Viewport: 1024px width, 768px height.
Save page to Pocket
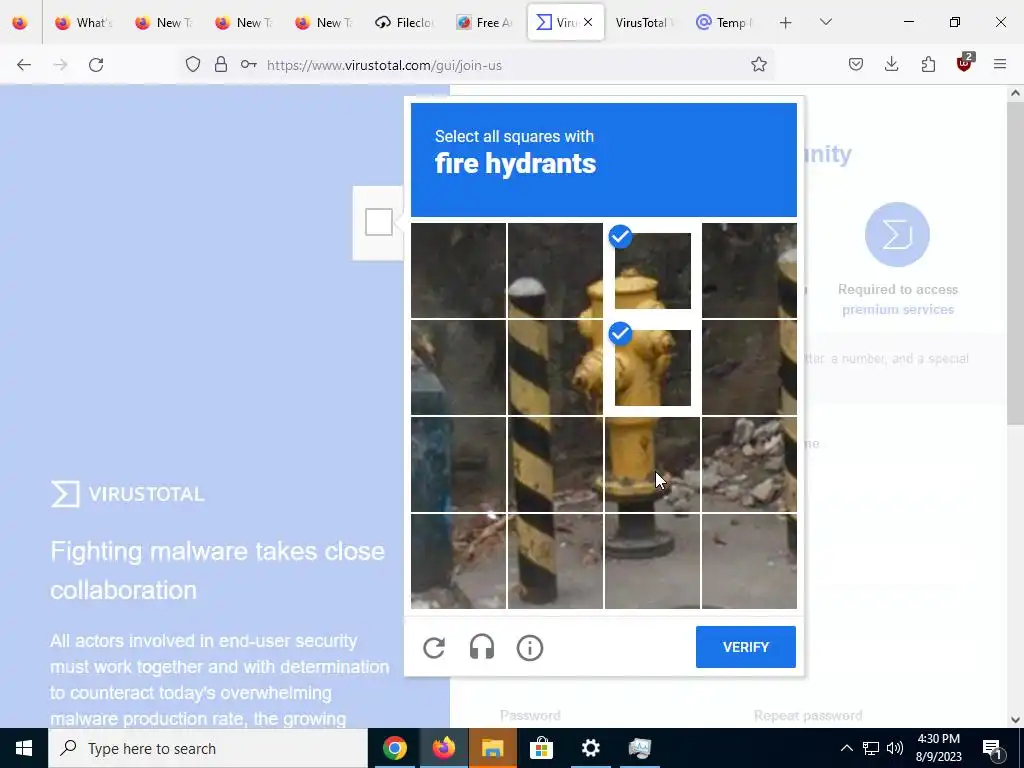click(856, 64)
